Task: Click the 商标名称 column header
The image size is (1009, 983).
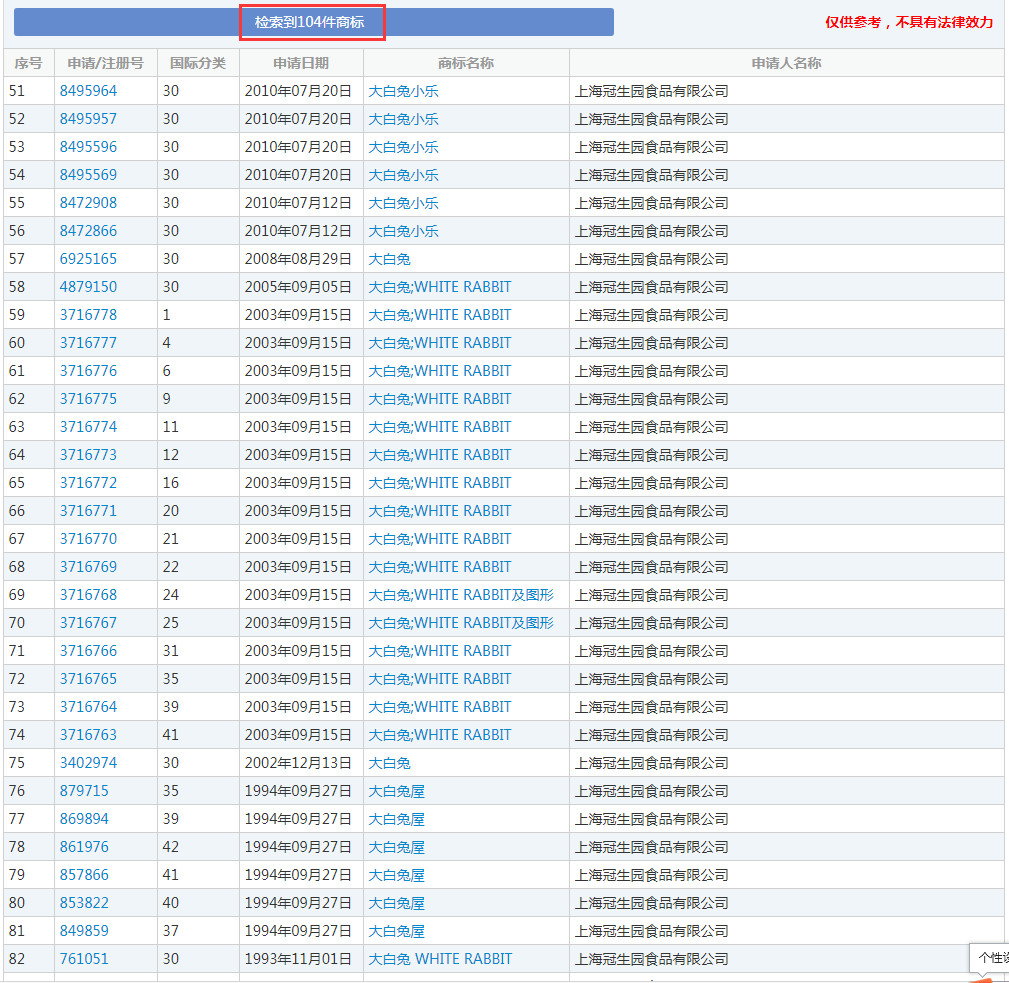Action: (x=466, y=63)
